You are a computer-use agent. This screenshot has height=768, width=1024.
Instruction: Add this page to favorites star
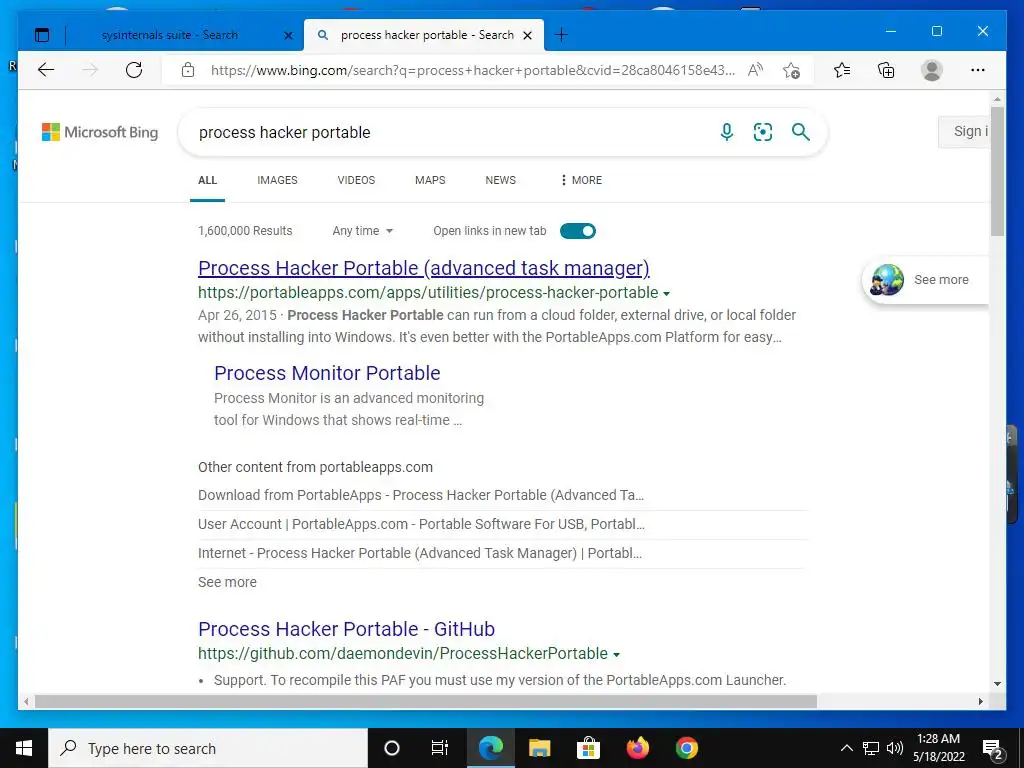(x=792, y=70)
